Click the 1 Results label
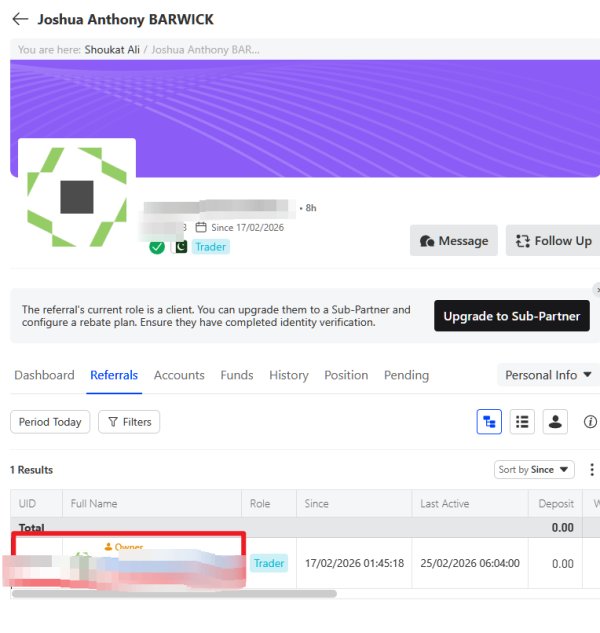 pyautogui.click(x=31, y=470)
